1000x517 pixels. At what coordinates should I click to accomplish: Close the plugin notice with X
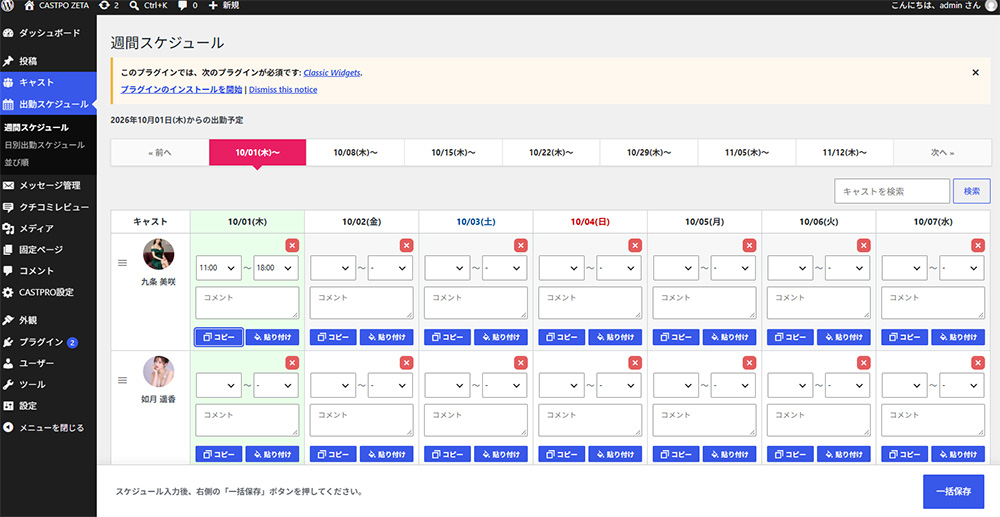[x=975, y=73]
